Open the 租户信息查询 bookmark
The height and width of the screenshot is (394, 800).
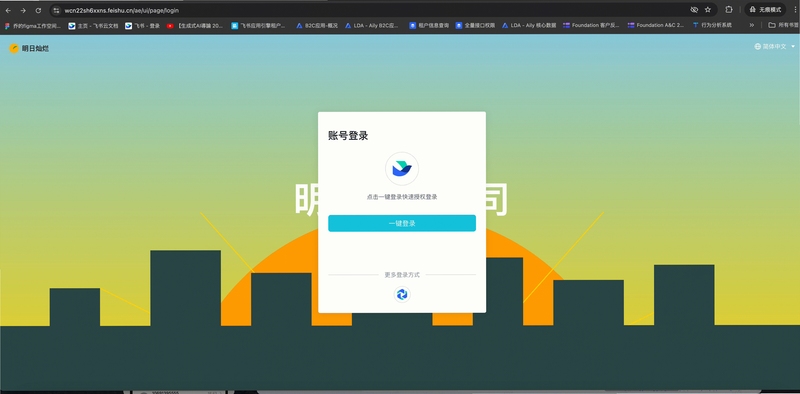[x=429, y=25]
